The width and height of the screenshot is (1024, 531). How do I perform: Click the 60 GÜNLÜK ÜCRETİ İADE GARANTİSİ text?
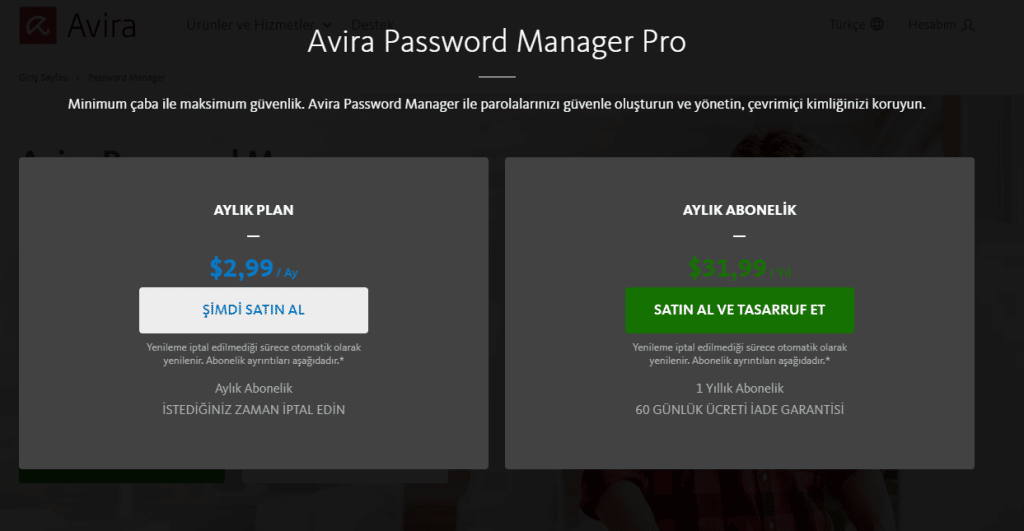click(739, 410)
